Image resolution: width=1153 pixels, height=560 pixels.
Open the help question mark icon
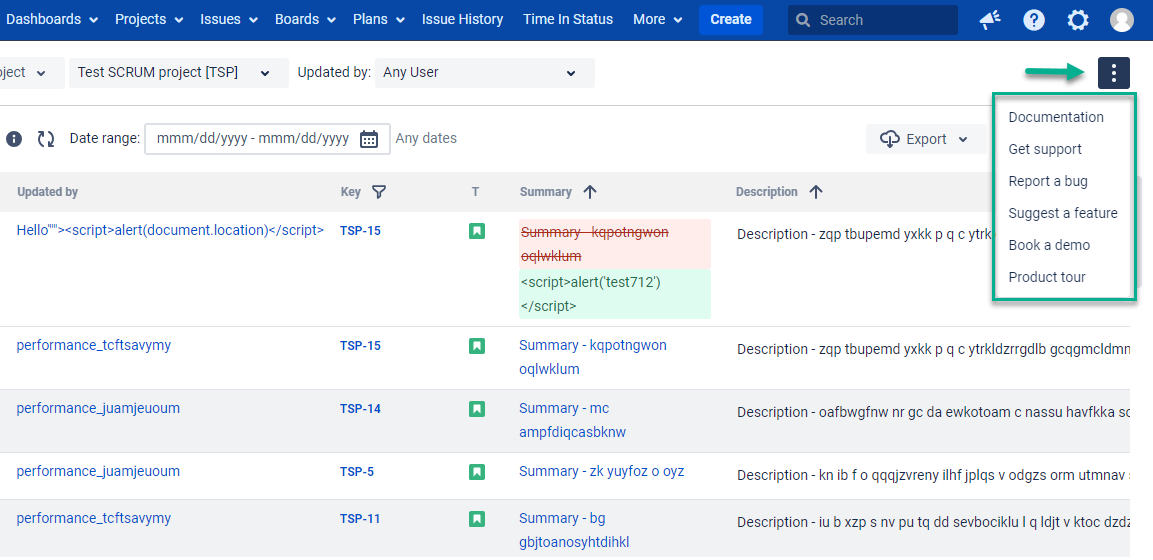pos(1034,20)
